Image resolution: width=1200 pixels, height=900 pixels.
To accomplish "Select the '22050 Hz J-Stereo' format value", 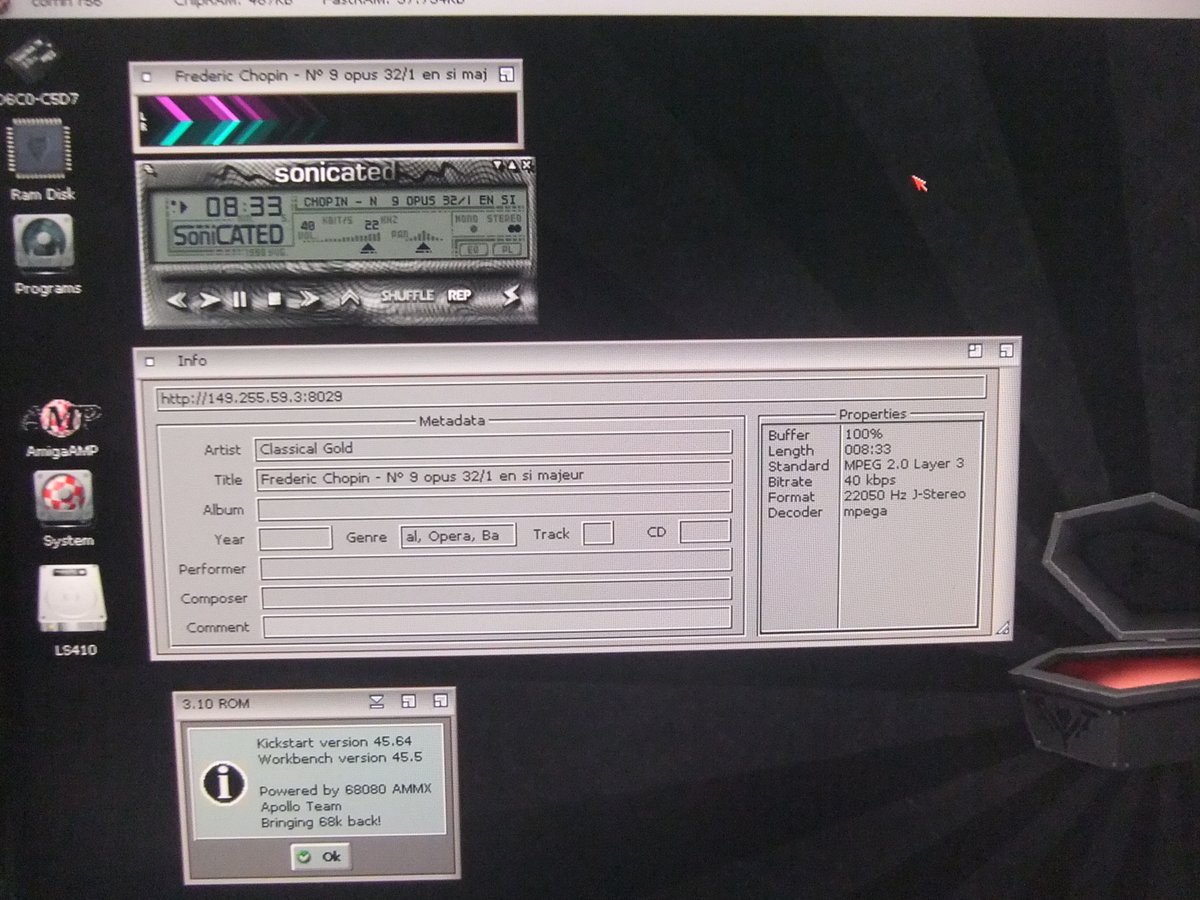I will pyautogui.click(x=905, y=496).
